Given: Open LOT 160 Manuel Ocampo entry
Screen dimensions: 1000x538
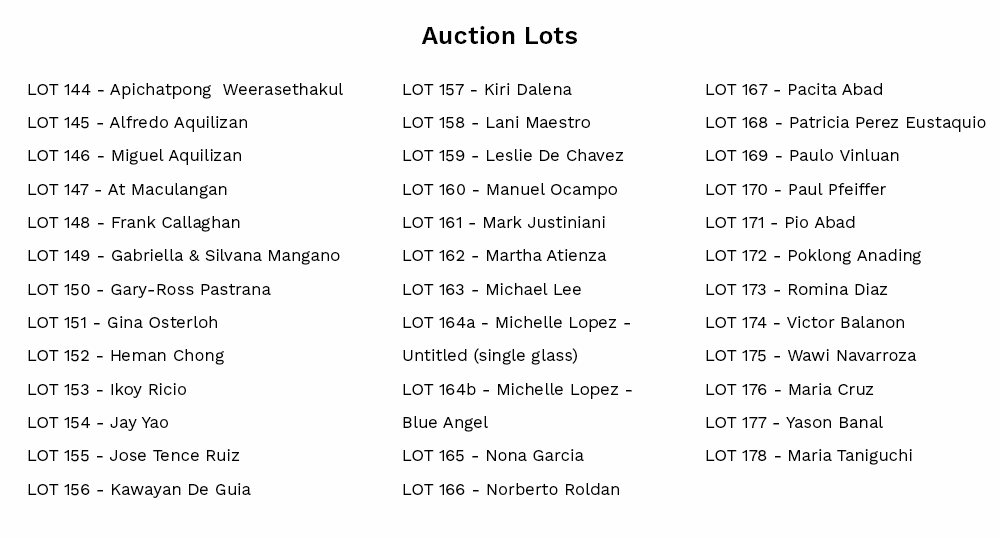Looking at the screenshot, I should pyautogui.click(x=510, y=190).
